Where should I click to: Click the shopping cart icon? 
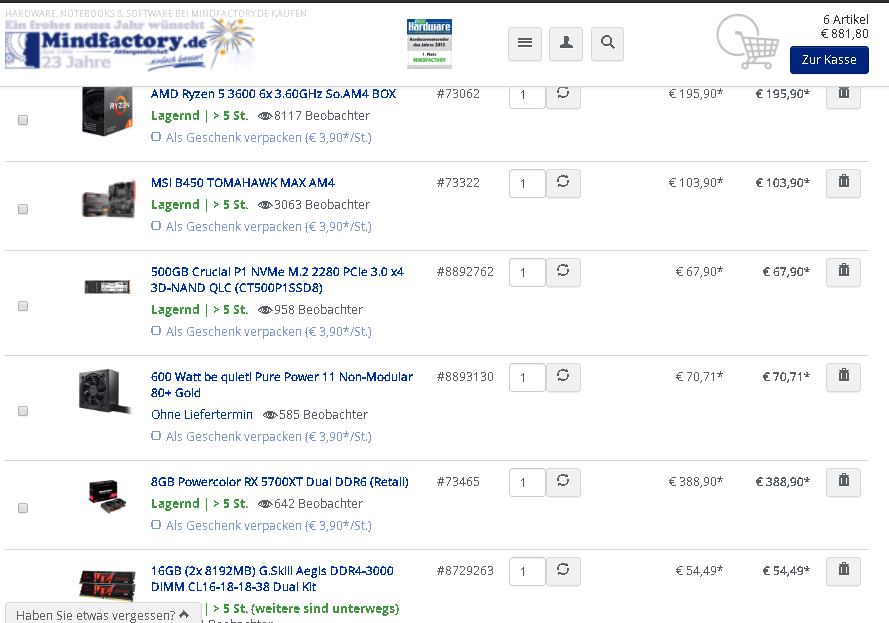tap(748, 41)
